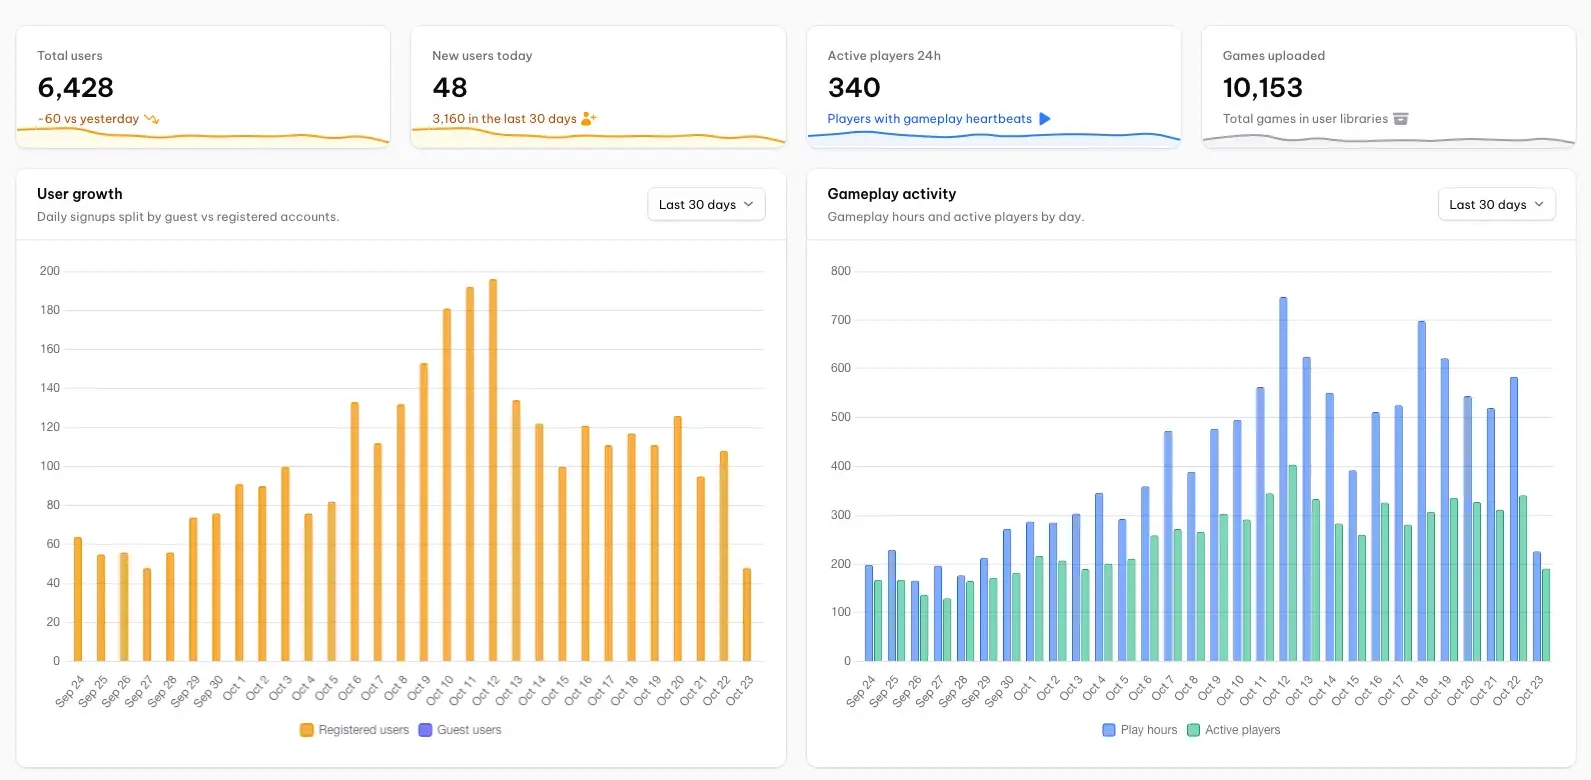Click the 'Gameplay hours and active players by day.' text
This screenshot has height=780, width=1591.
coord(955,217)
